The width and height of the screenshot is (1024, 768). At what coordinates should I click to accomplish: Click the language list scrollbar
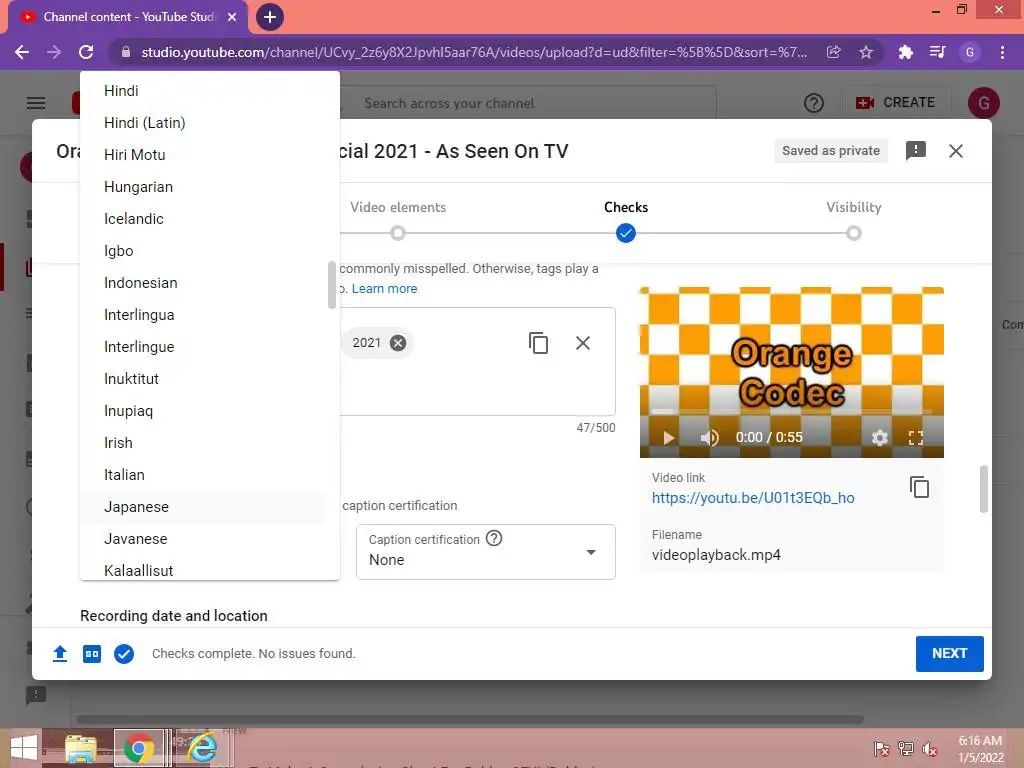pyautogui.click(x=332, y=285)
